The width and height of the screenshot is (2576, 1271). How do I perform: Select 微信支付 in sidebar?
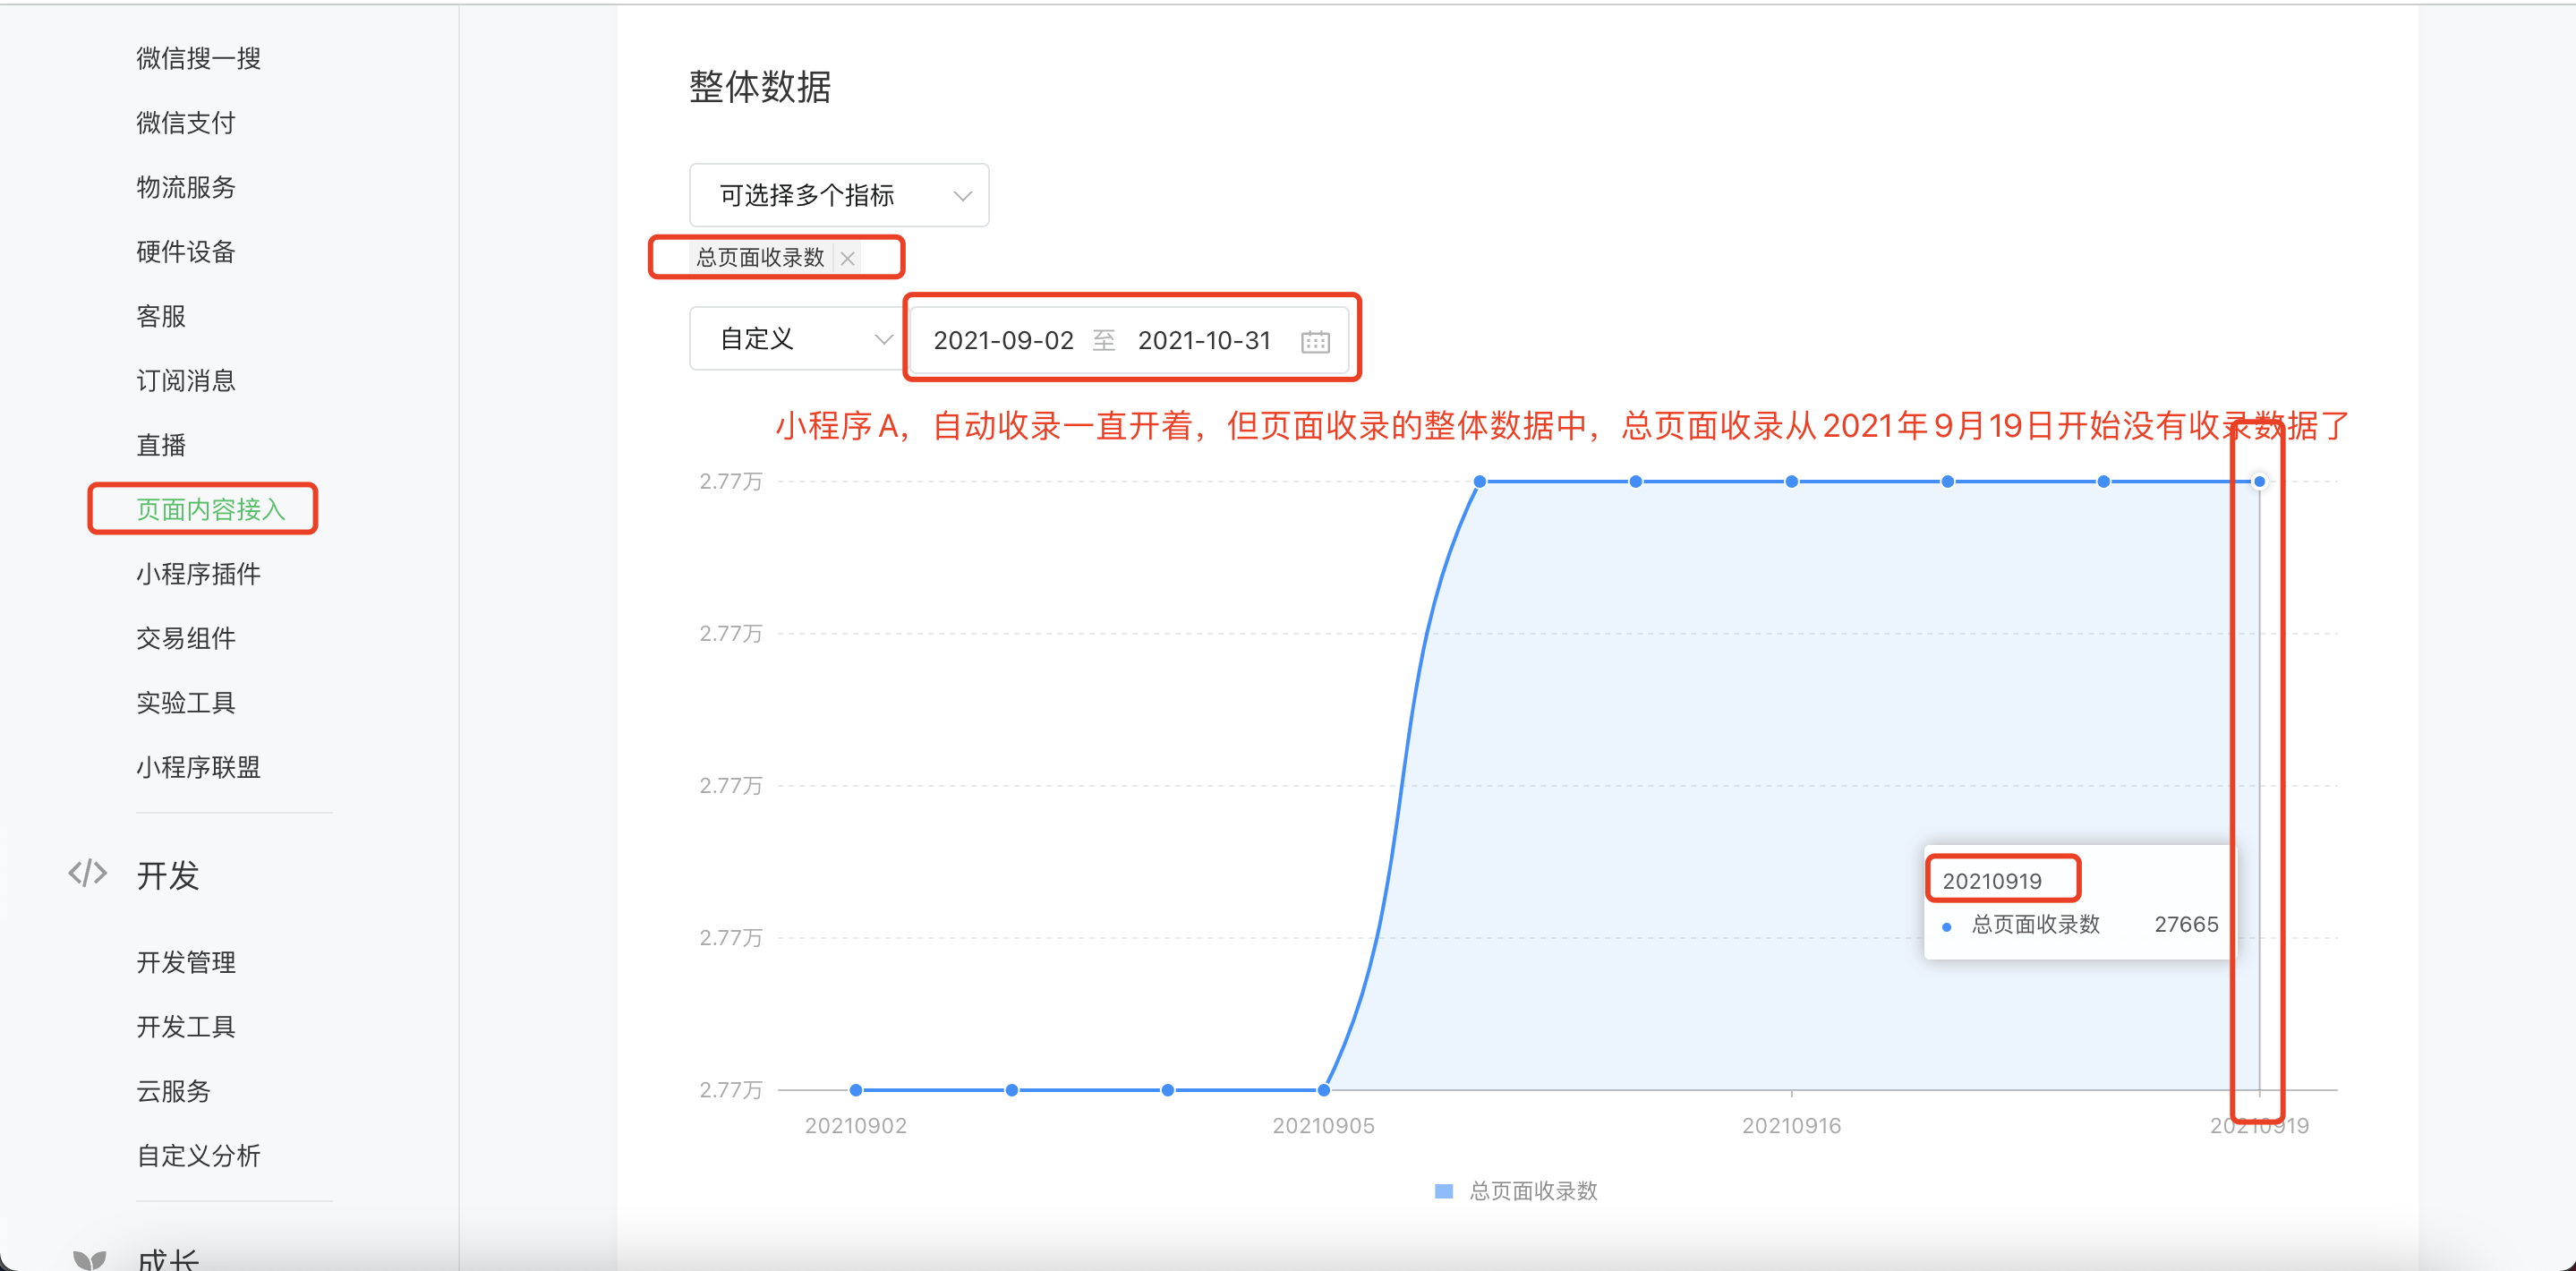point(185,123)
